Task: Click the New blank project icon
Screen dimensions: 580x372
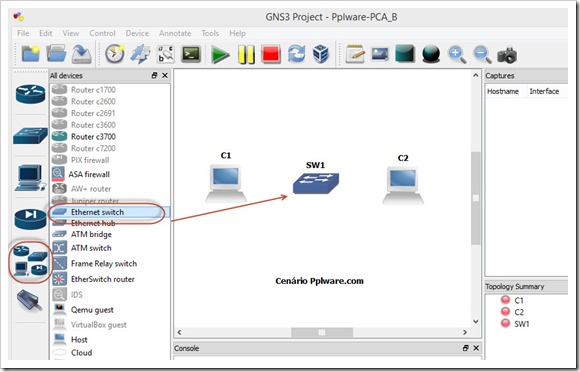Action: 30,54
